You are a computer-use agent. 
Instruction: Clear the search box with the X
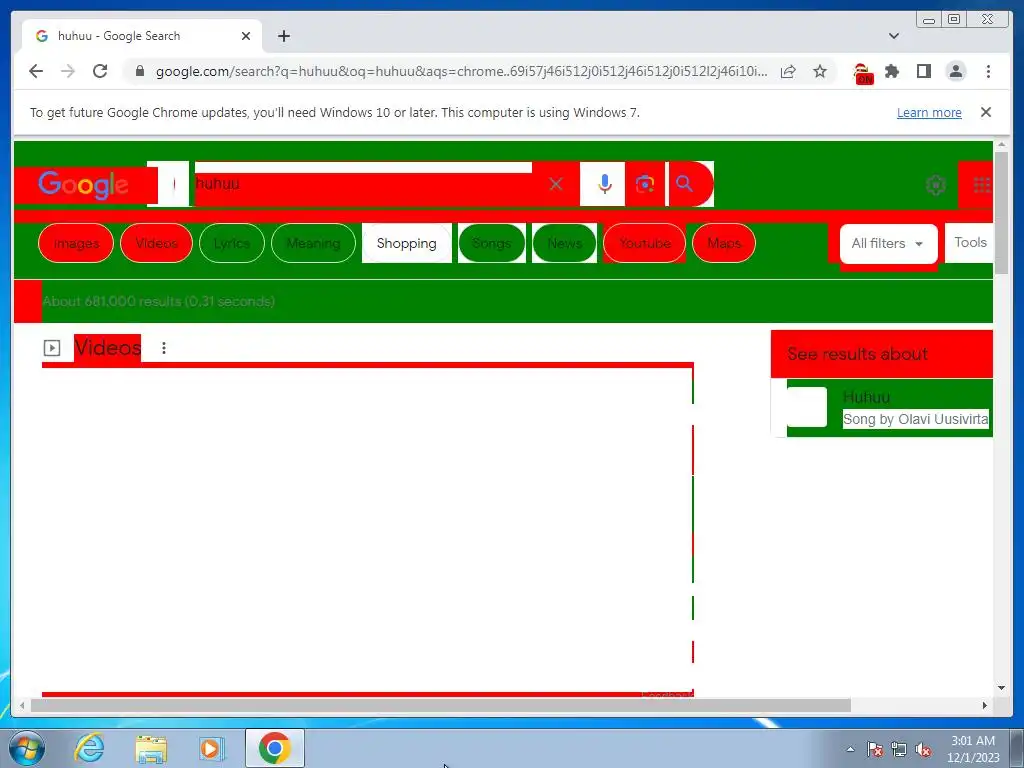pos(556,184)
